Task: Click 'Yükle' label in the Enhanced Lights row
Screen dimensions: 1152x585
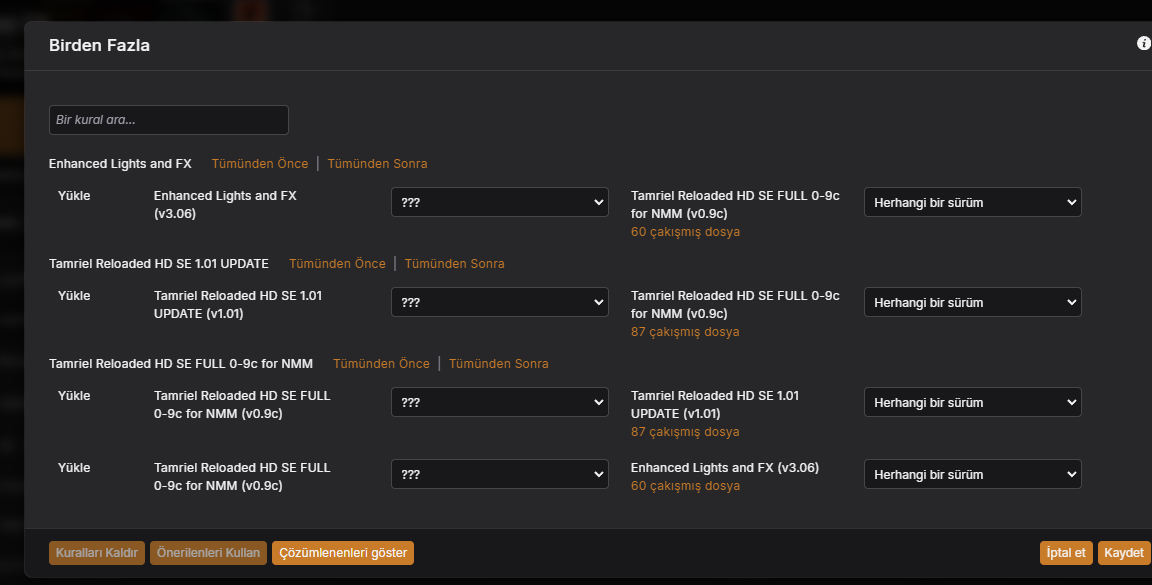Action: coord(74,195)
